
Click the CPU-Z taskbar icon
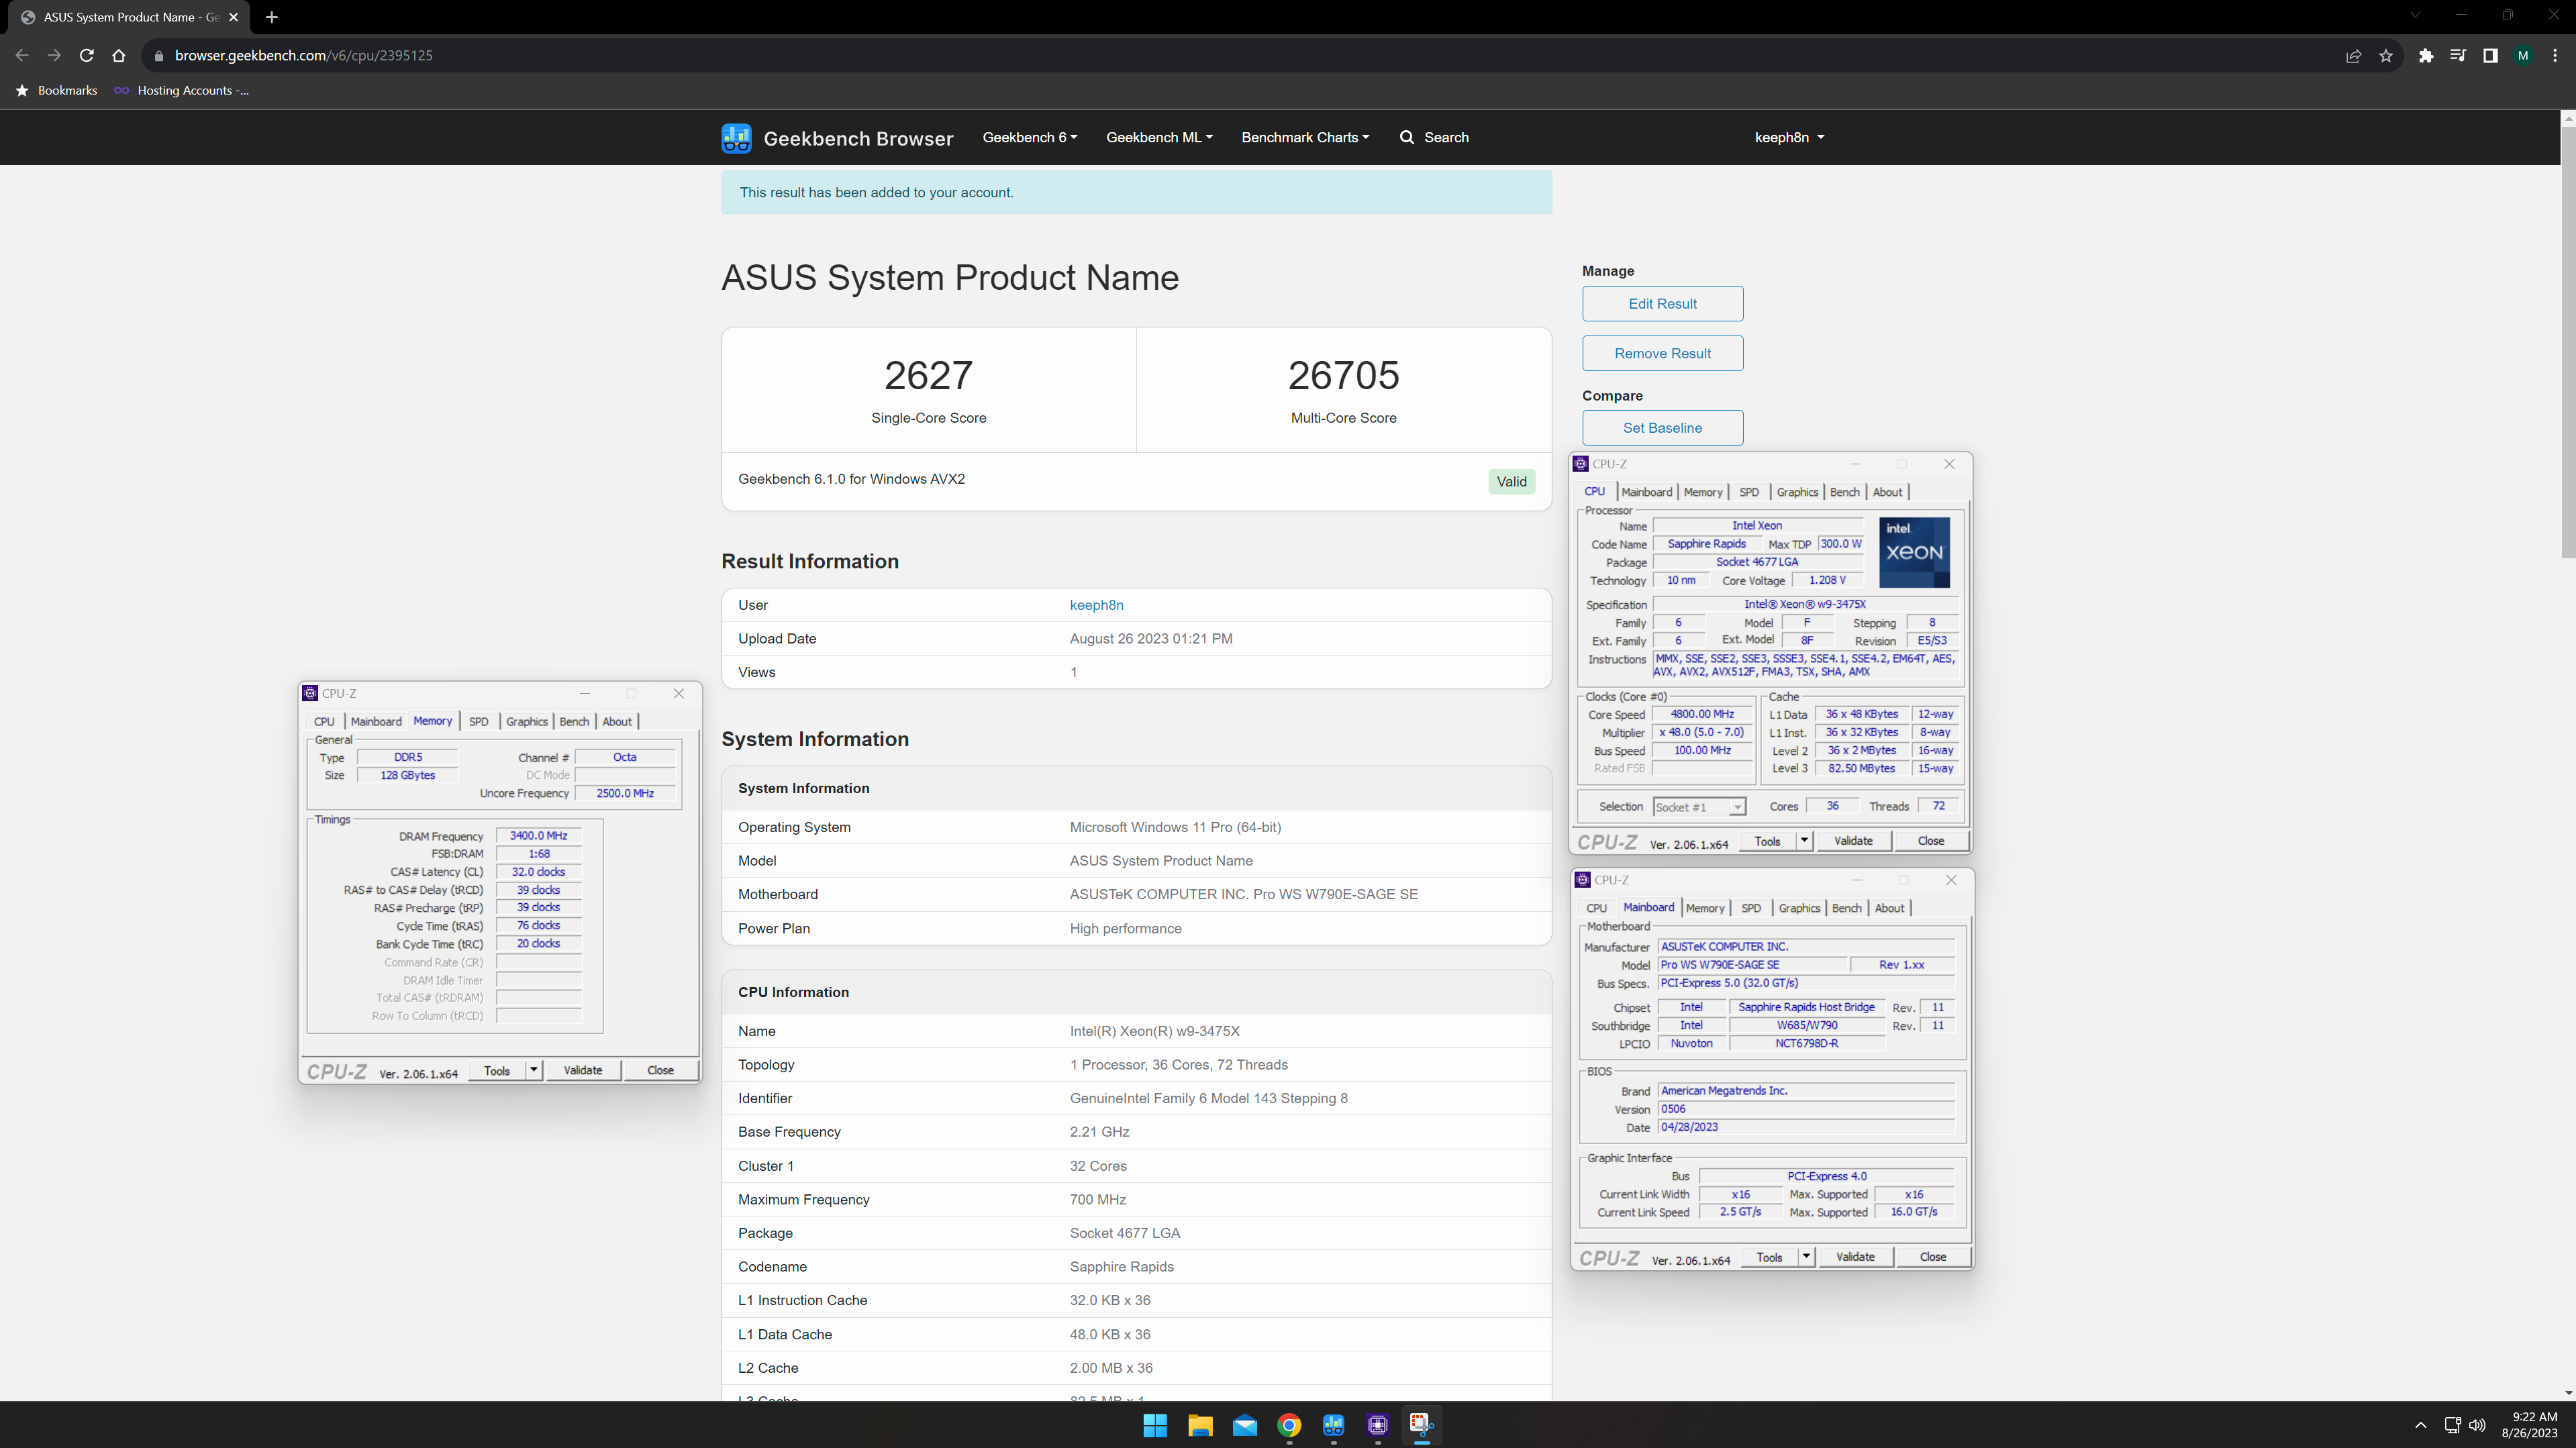point(1378,1425)
